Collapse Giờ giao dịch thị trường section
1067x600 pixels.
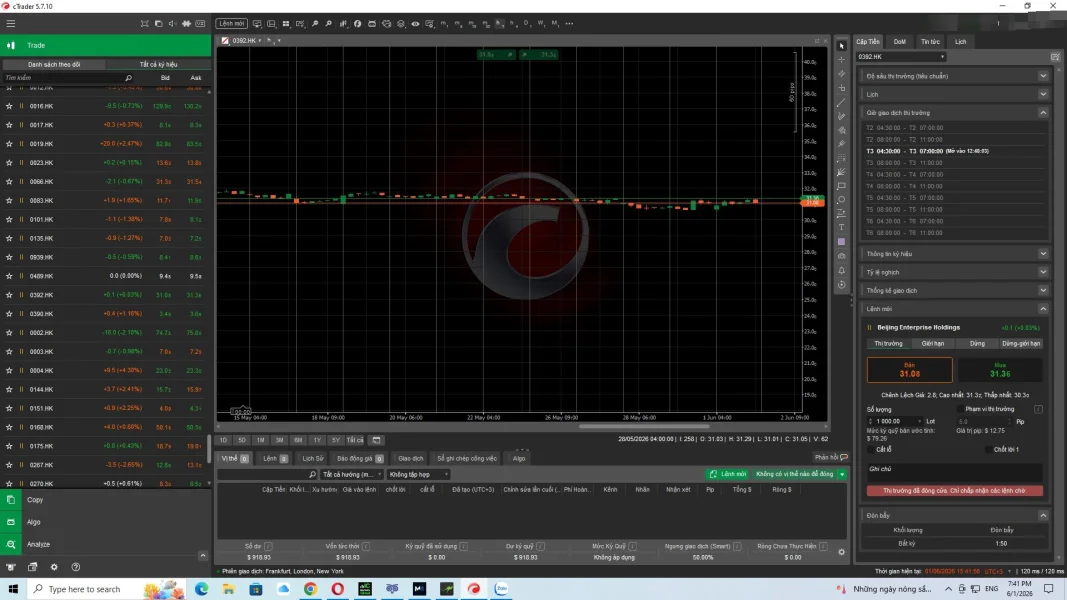[1043, 113]
